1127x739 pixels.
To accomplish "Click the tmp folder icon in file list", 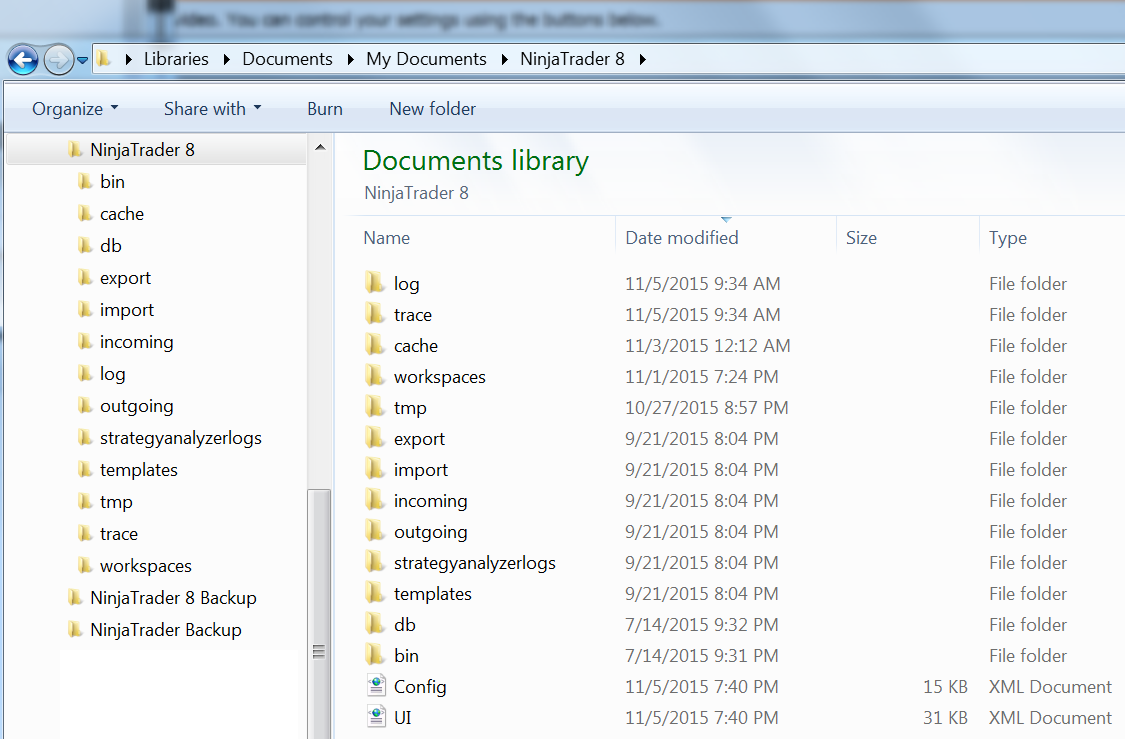I will click(374, 407).
